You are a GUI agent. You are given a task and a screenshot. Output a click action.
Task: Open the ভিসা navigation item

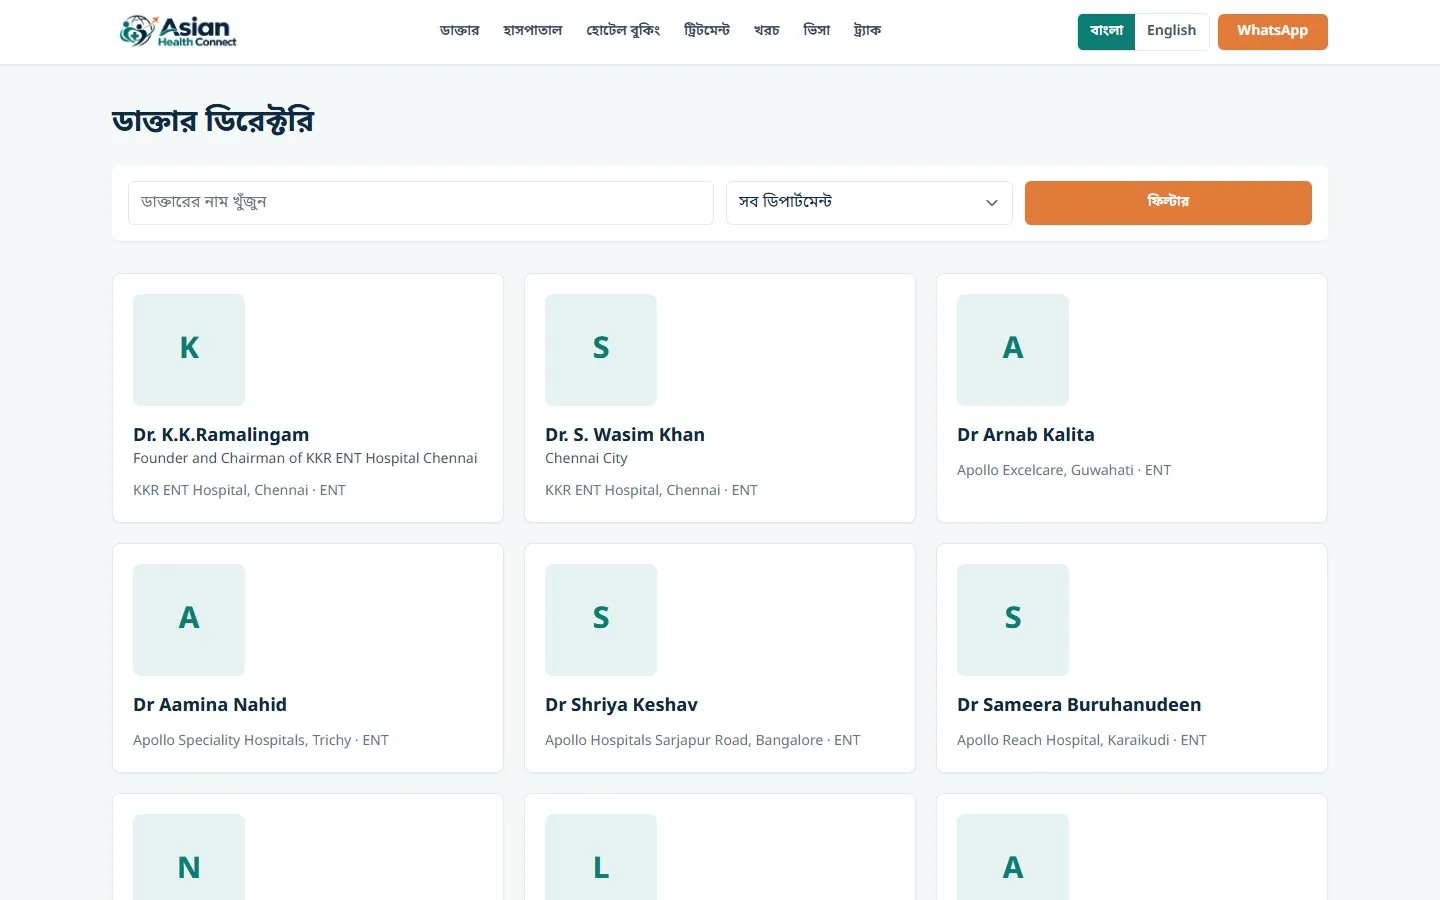(817, 31)
